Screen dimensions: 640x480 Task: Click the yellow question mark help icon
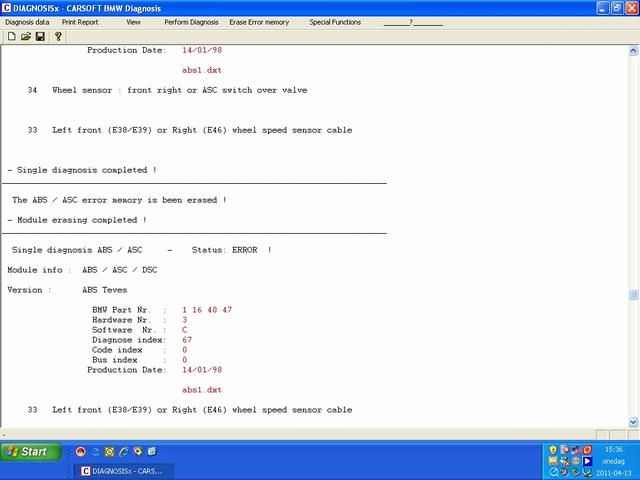point(58,36)
